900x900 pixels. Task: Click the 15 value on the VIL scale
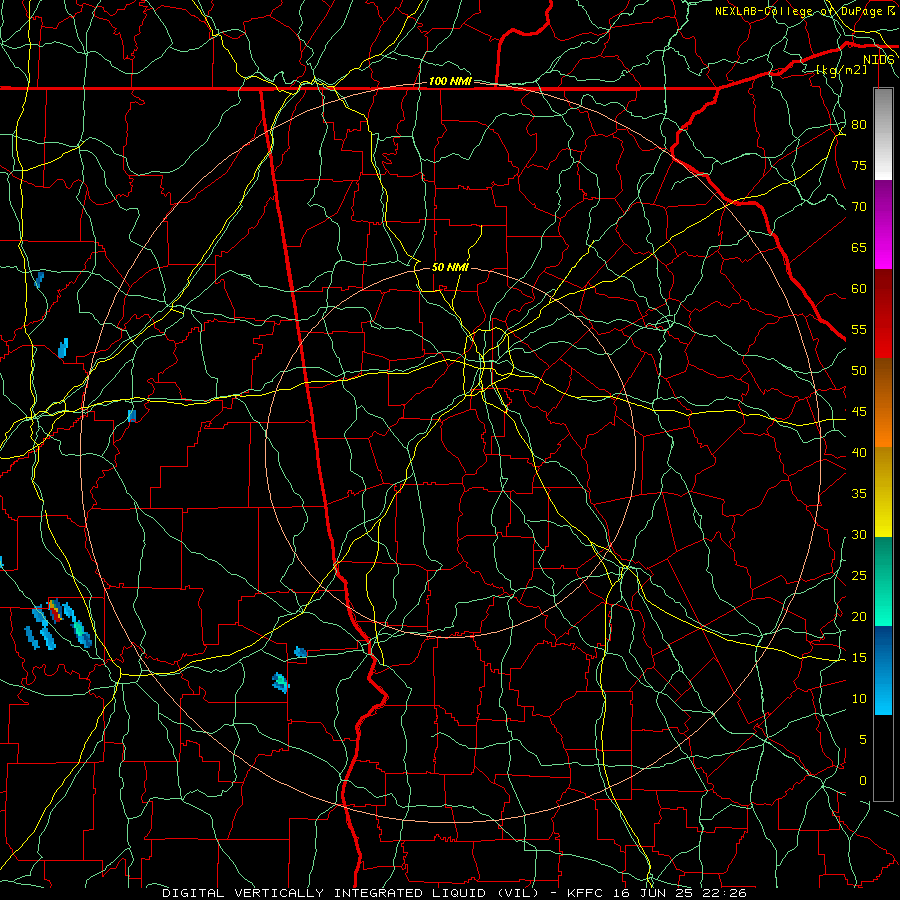point(859,658)
